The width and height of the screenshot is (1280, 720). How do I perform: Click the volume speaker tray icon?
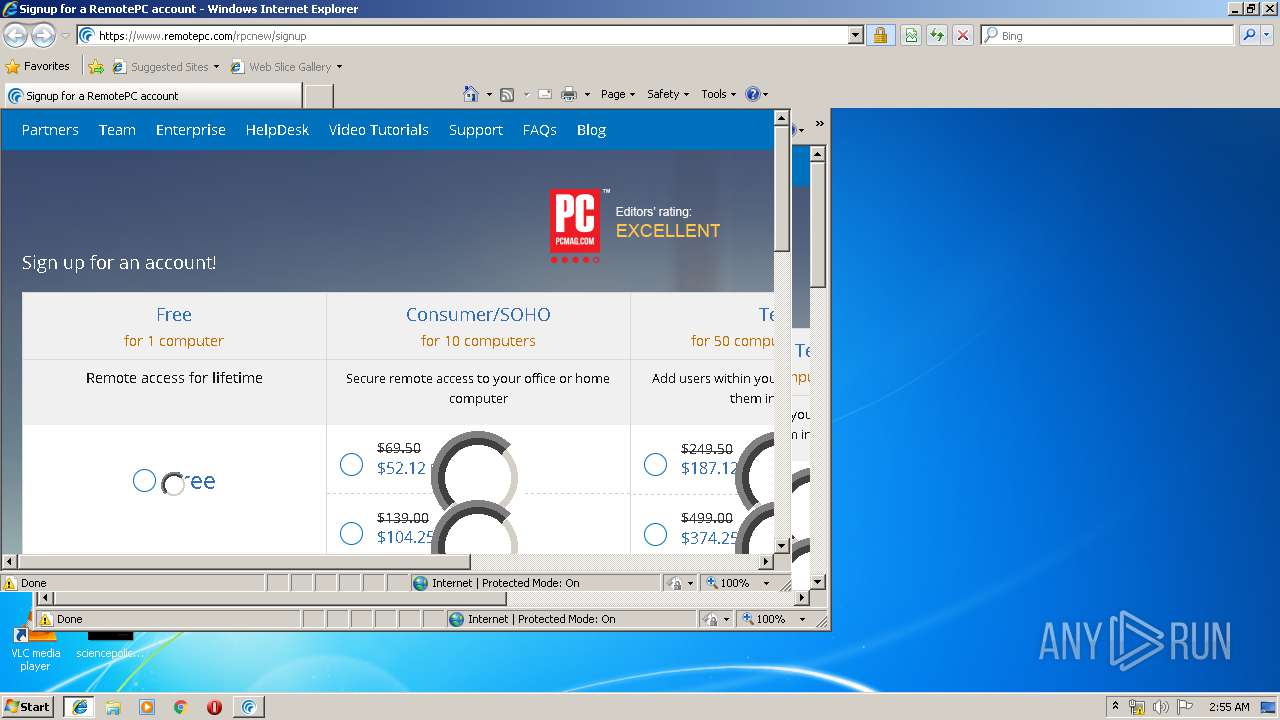(x=1161, y=707)
